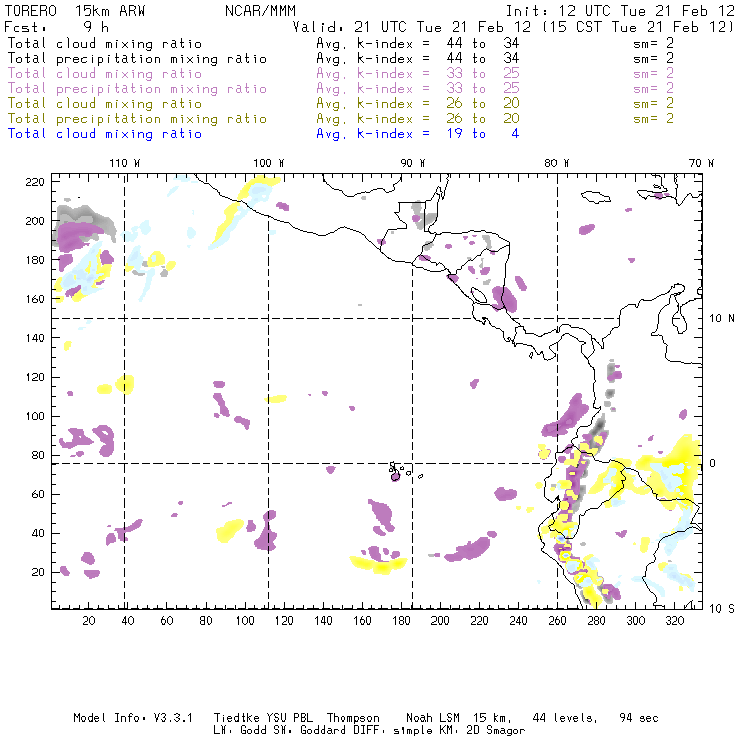
Task: Click the "10 N" latitude label
Action: [722, 319]
